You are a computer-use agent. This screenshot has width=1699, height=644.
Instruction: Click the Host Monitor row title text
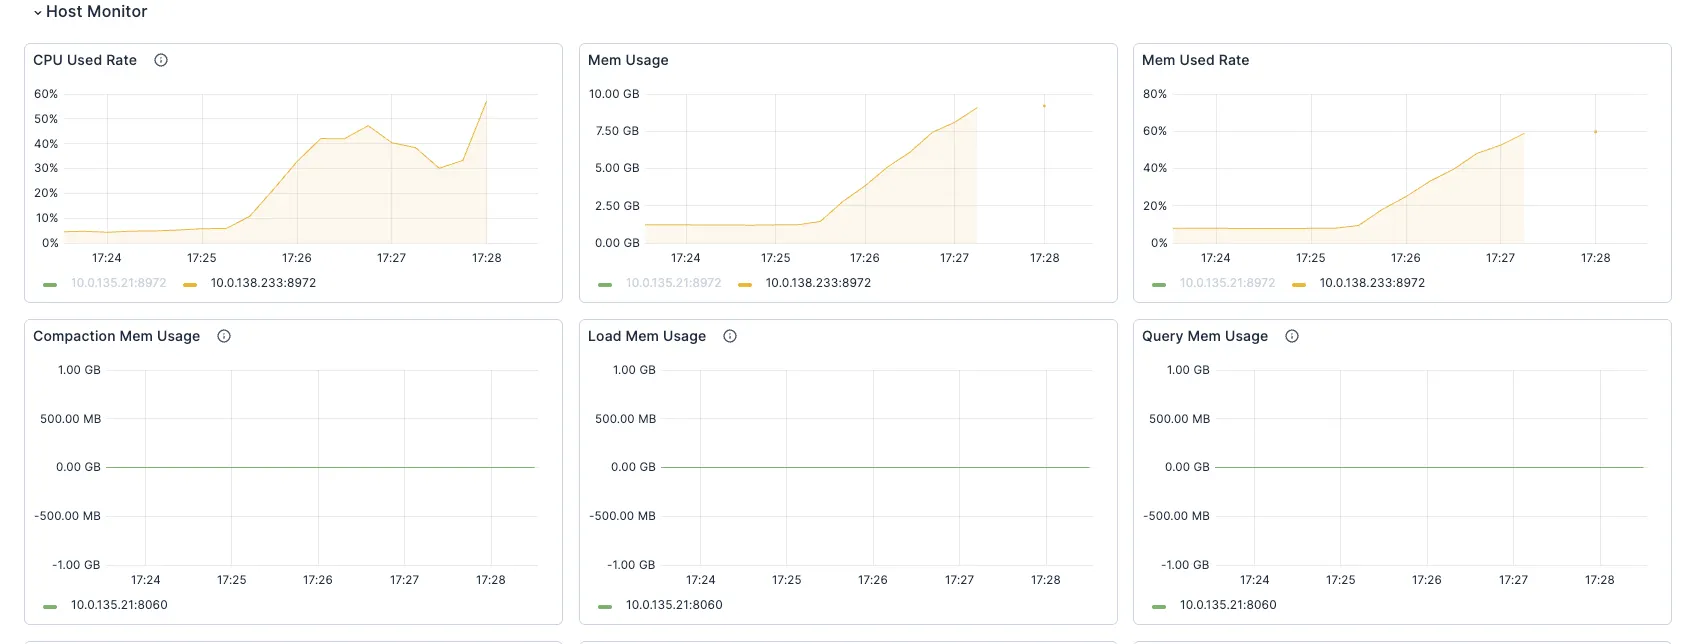96,12
